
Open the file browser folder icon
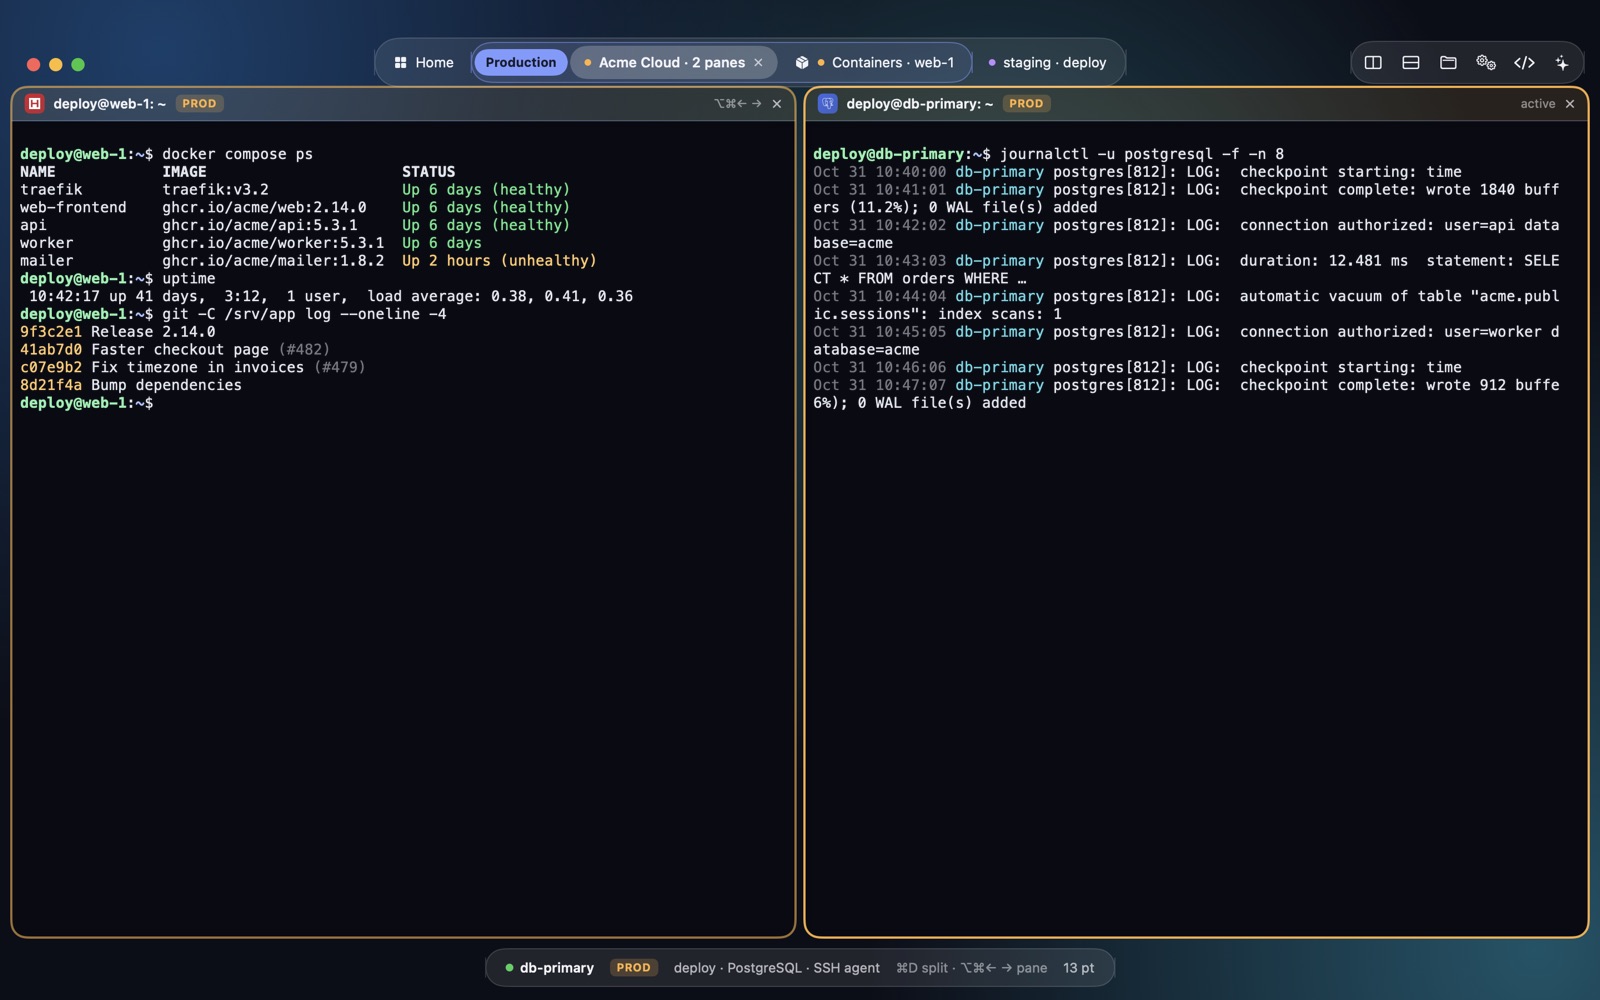tap(1448, 62)
